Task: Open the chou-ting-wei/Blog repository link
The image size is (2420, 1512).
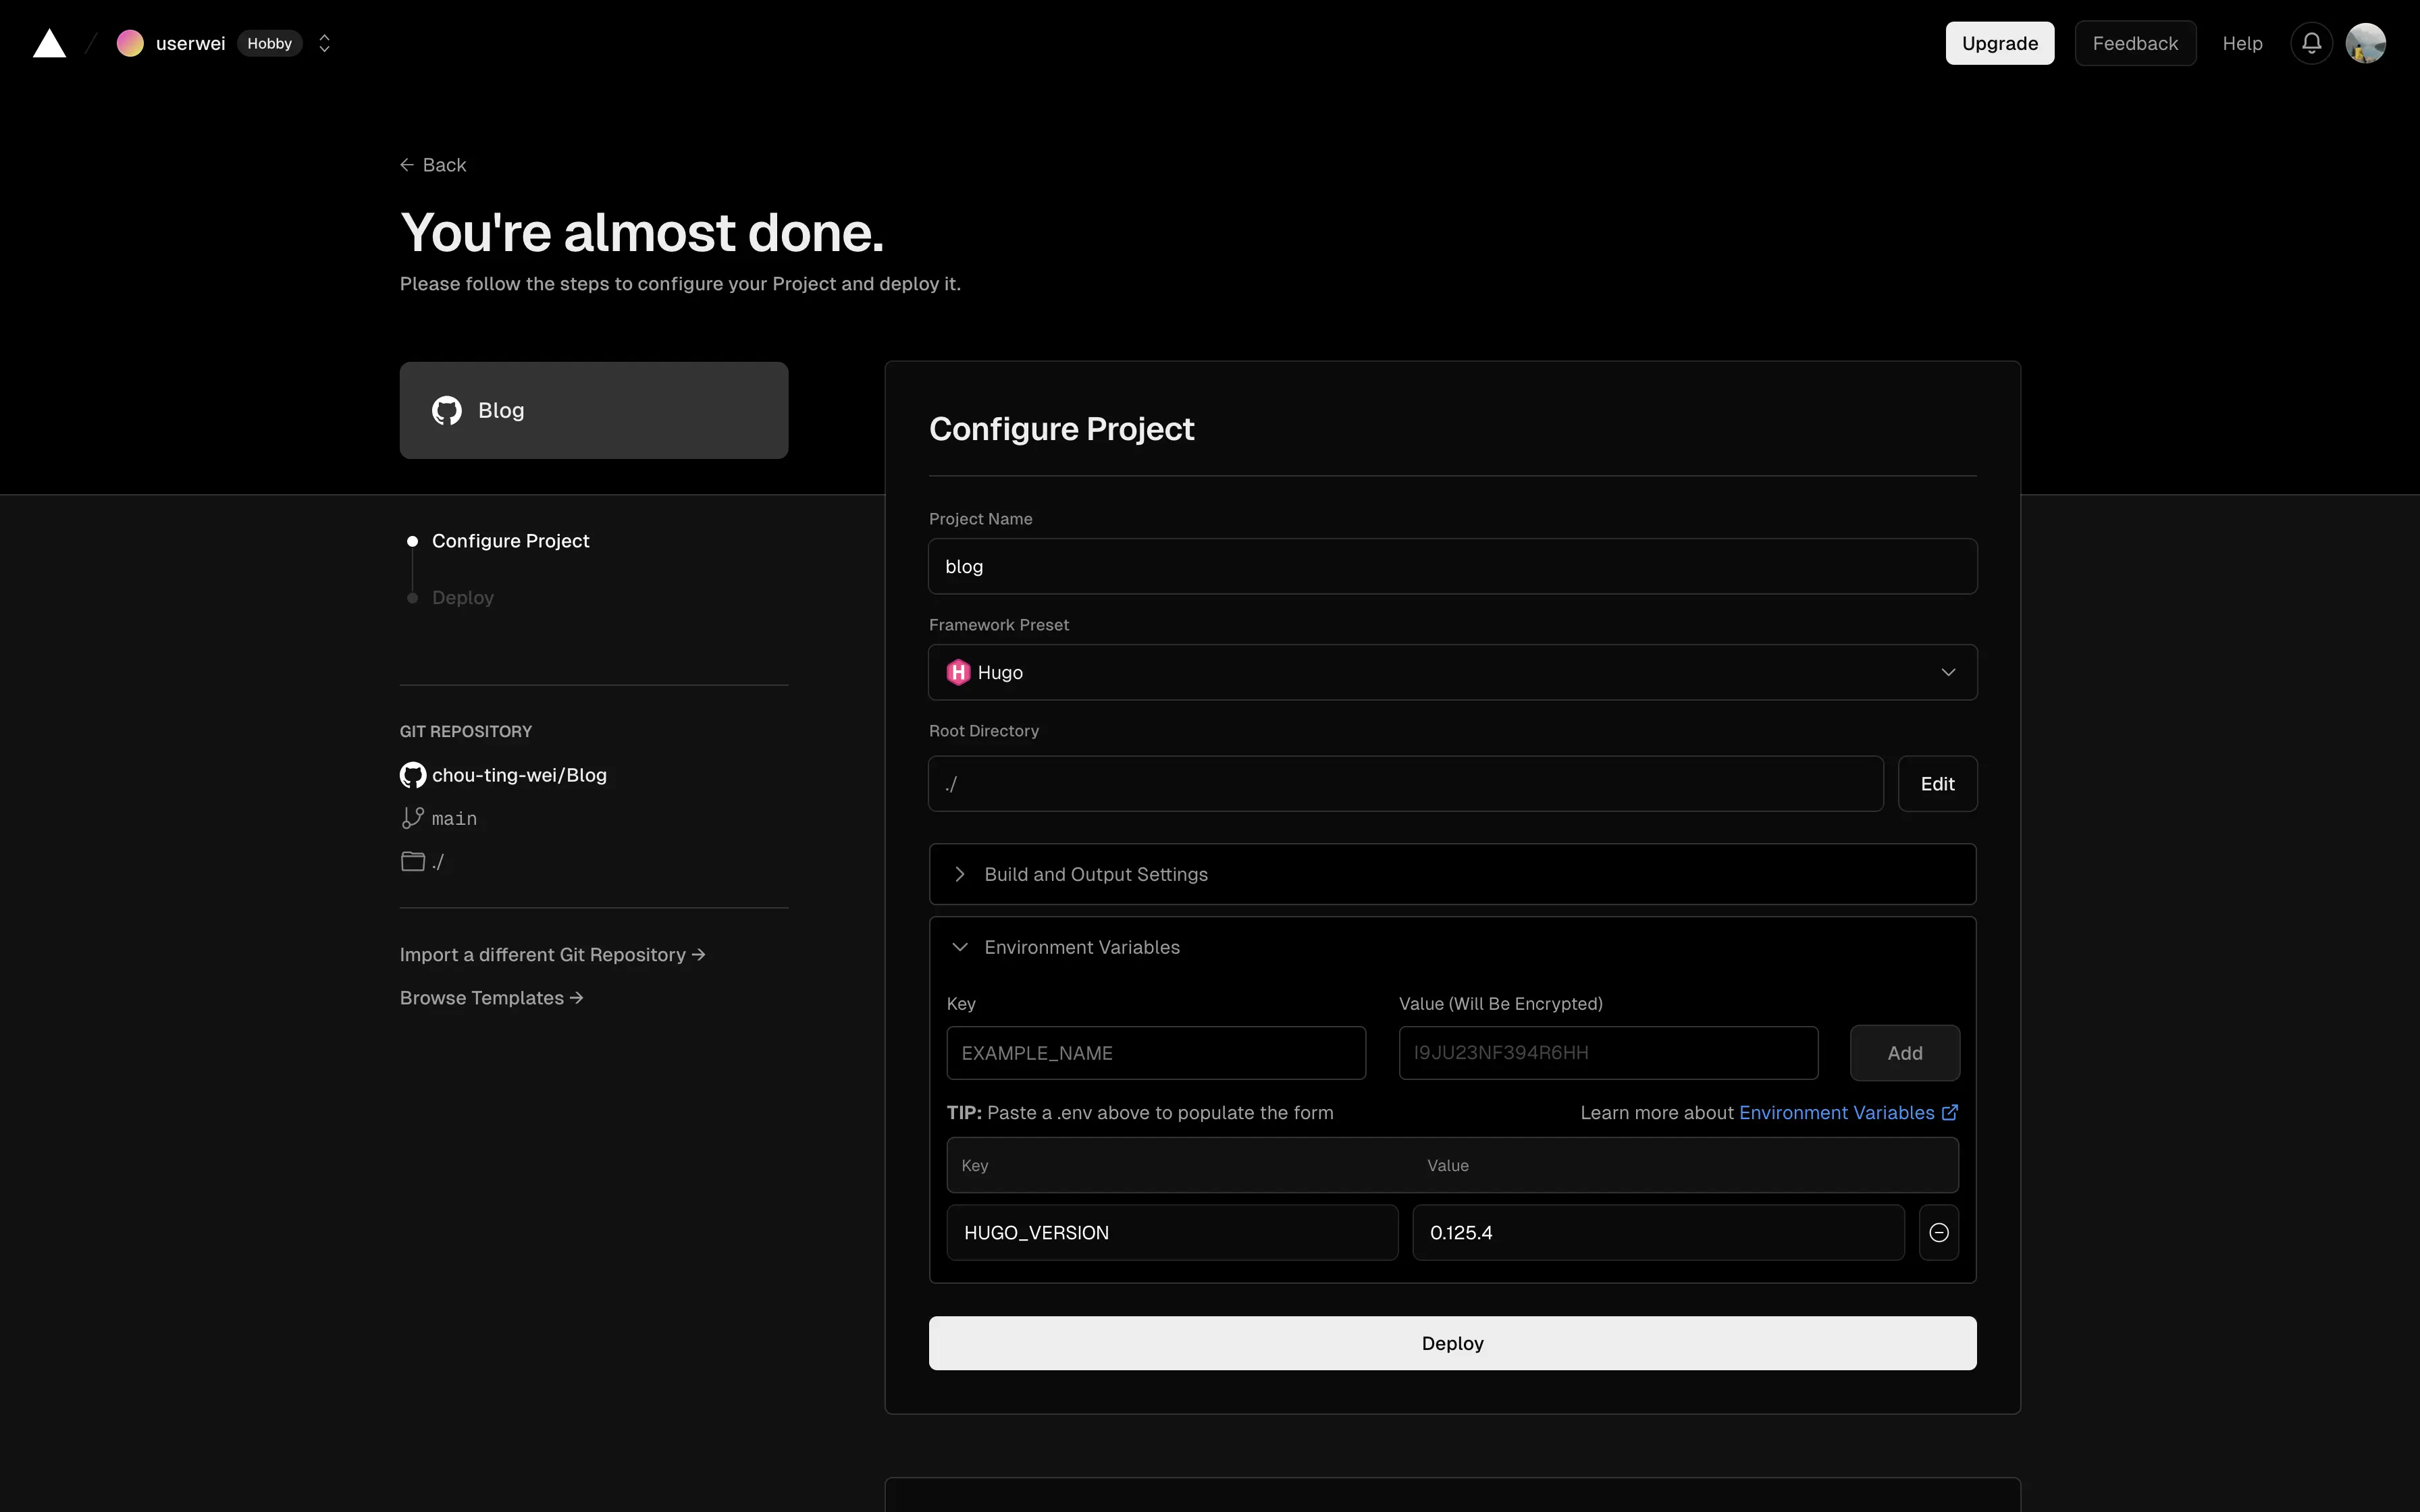Action: [519, 775]
